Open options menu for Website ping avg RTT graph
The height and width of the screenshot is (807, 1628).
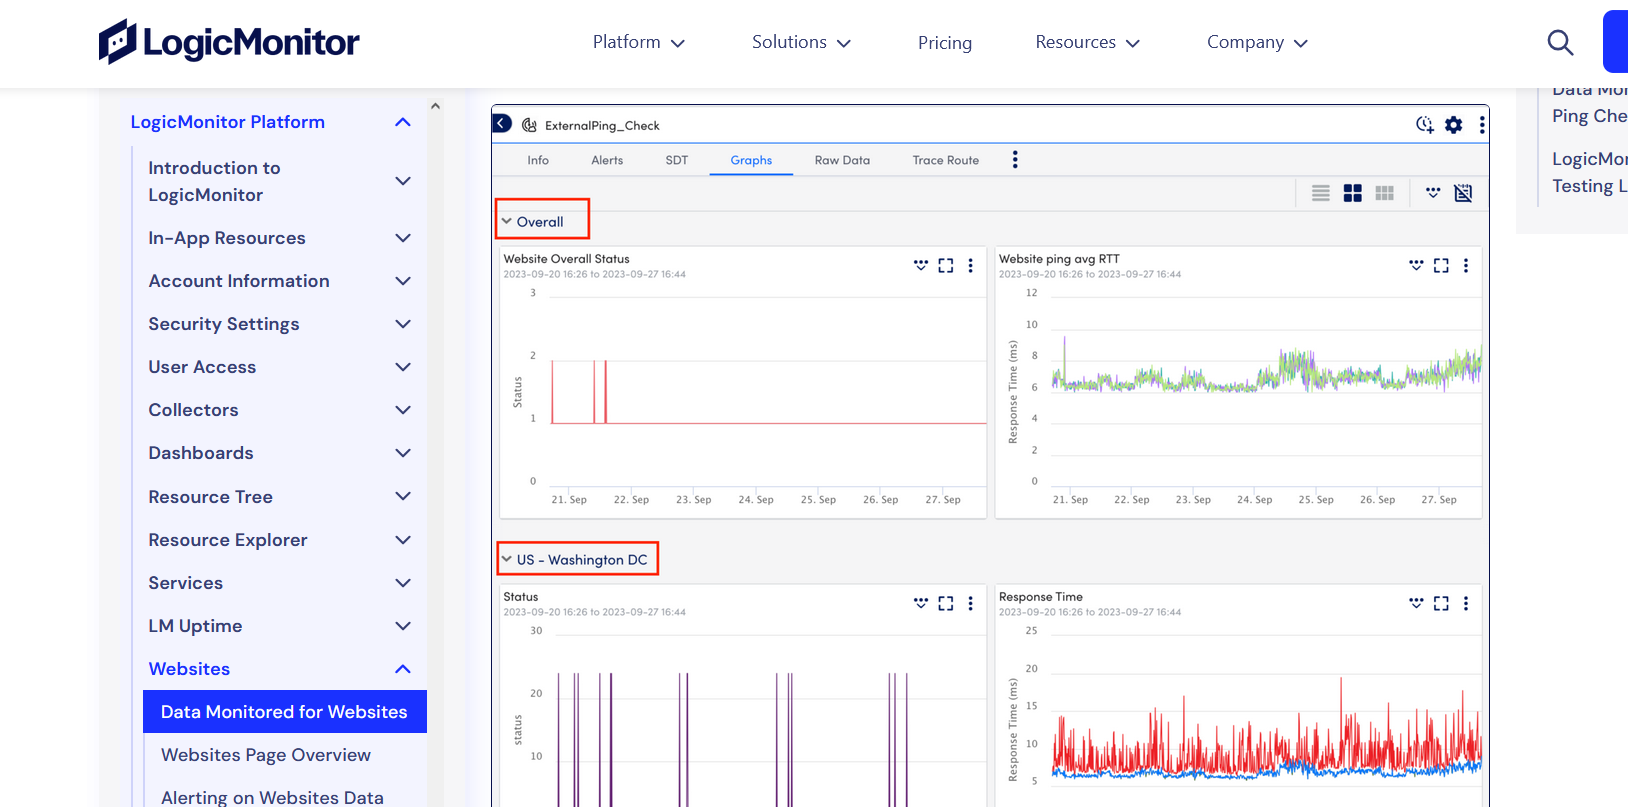point(1466,265)
